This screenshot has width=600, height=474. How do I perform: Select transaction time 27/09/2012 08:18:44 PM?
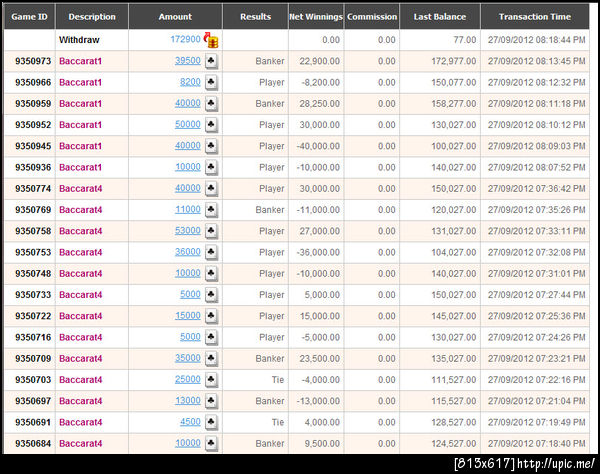tap(536, 40)
